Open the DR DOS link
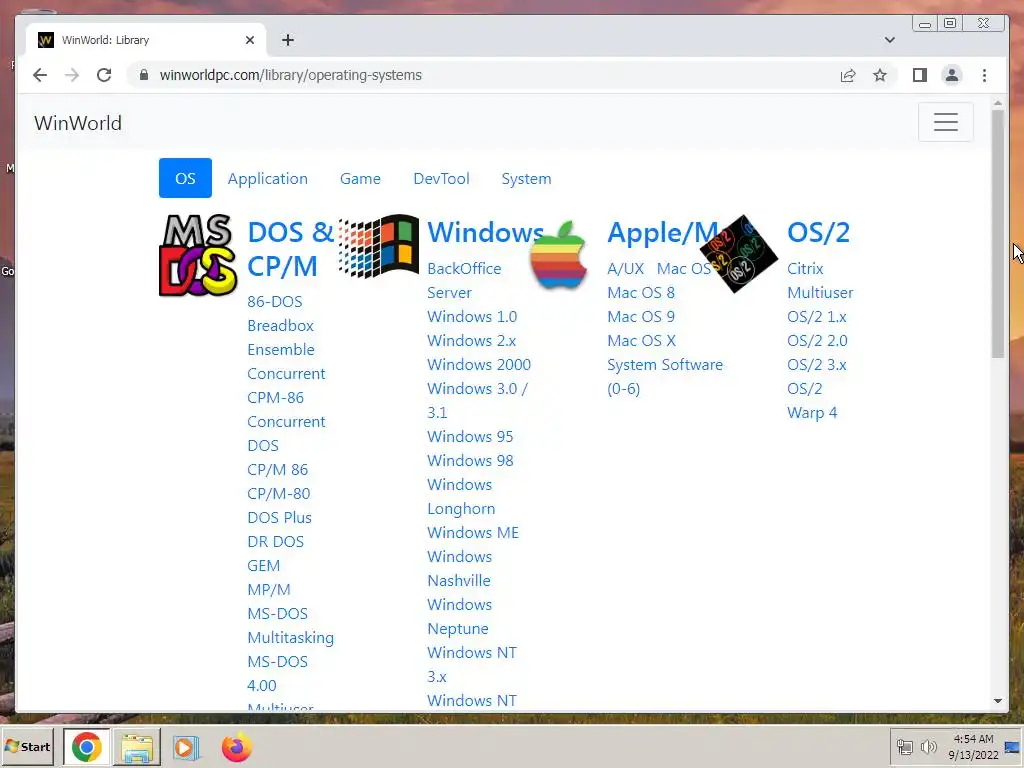 pyautogui.click(x=276, y=541)
